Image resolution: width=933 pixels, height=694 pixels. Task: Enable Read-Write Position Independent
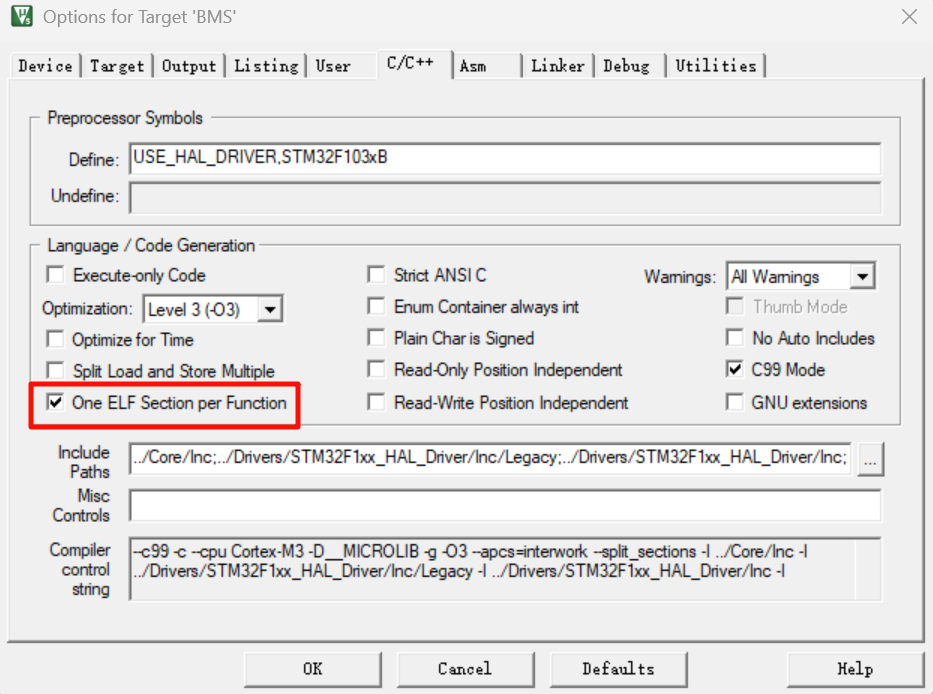tap(376, 402)
